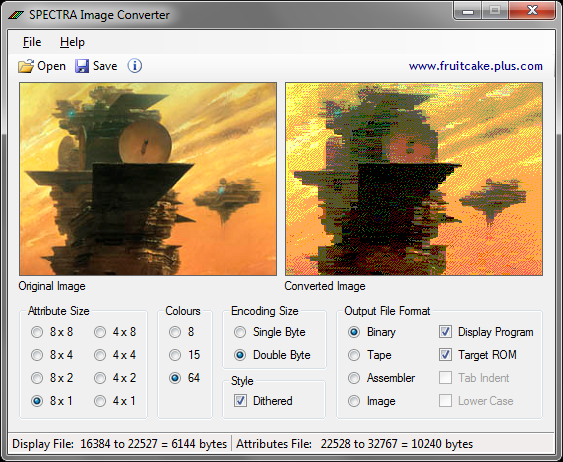Click the Original Image label
Screen dimensions: 563x462
(x=52, y=286)
